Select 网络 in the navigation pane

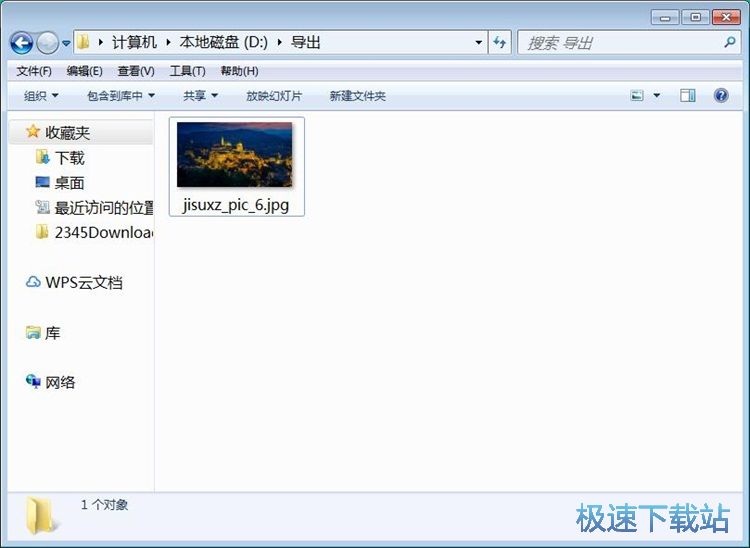60,383
